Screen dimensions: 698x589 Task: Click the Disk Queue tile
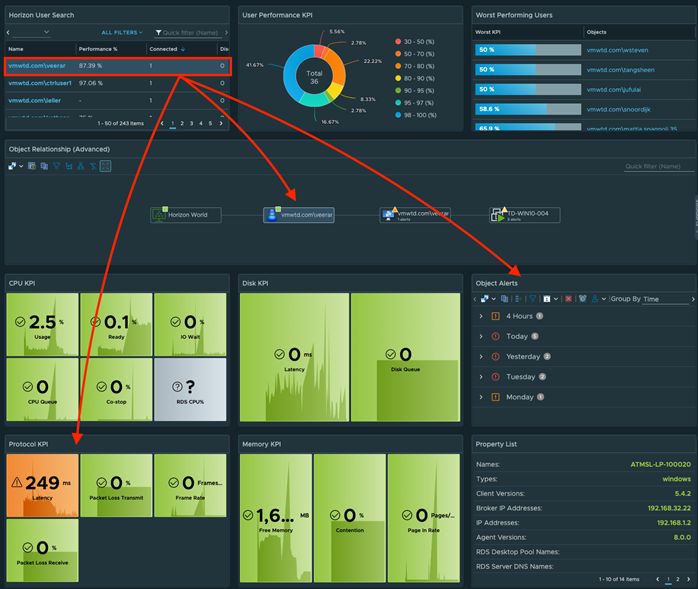coord(406,357)
